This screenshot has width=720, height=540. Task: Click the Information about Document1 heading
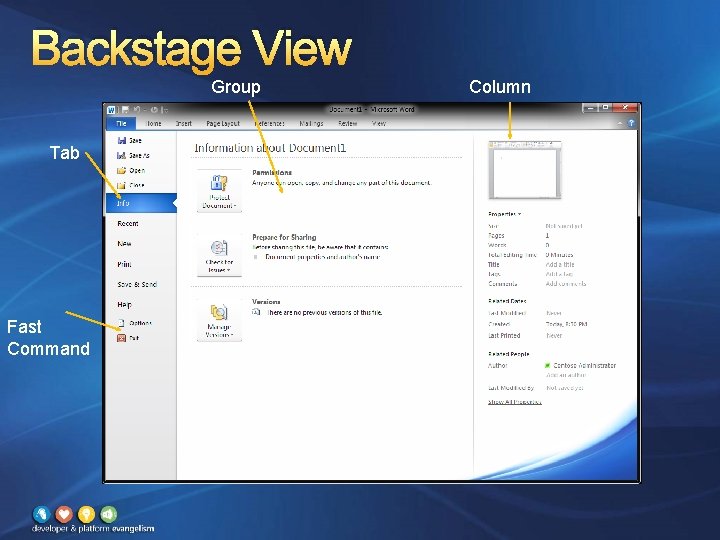click(270, 148)
